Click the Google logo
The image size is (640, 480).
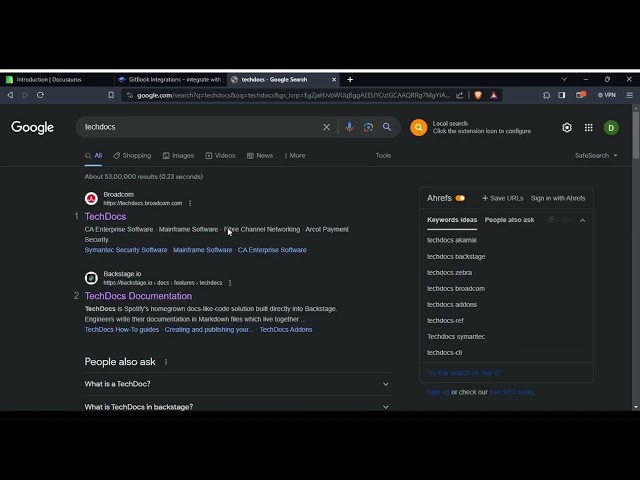click(32, 127)
